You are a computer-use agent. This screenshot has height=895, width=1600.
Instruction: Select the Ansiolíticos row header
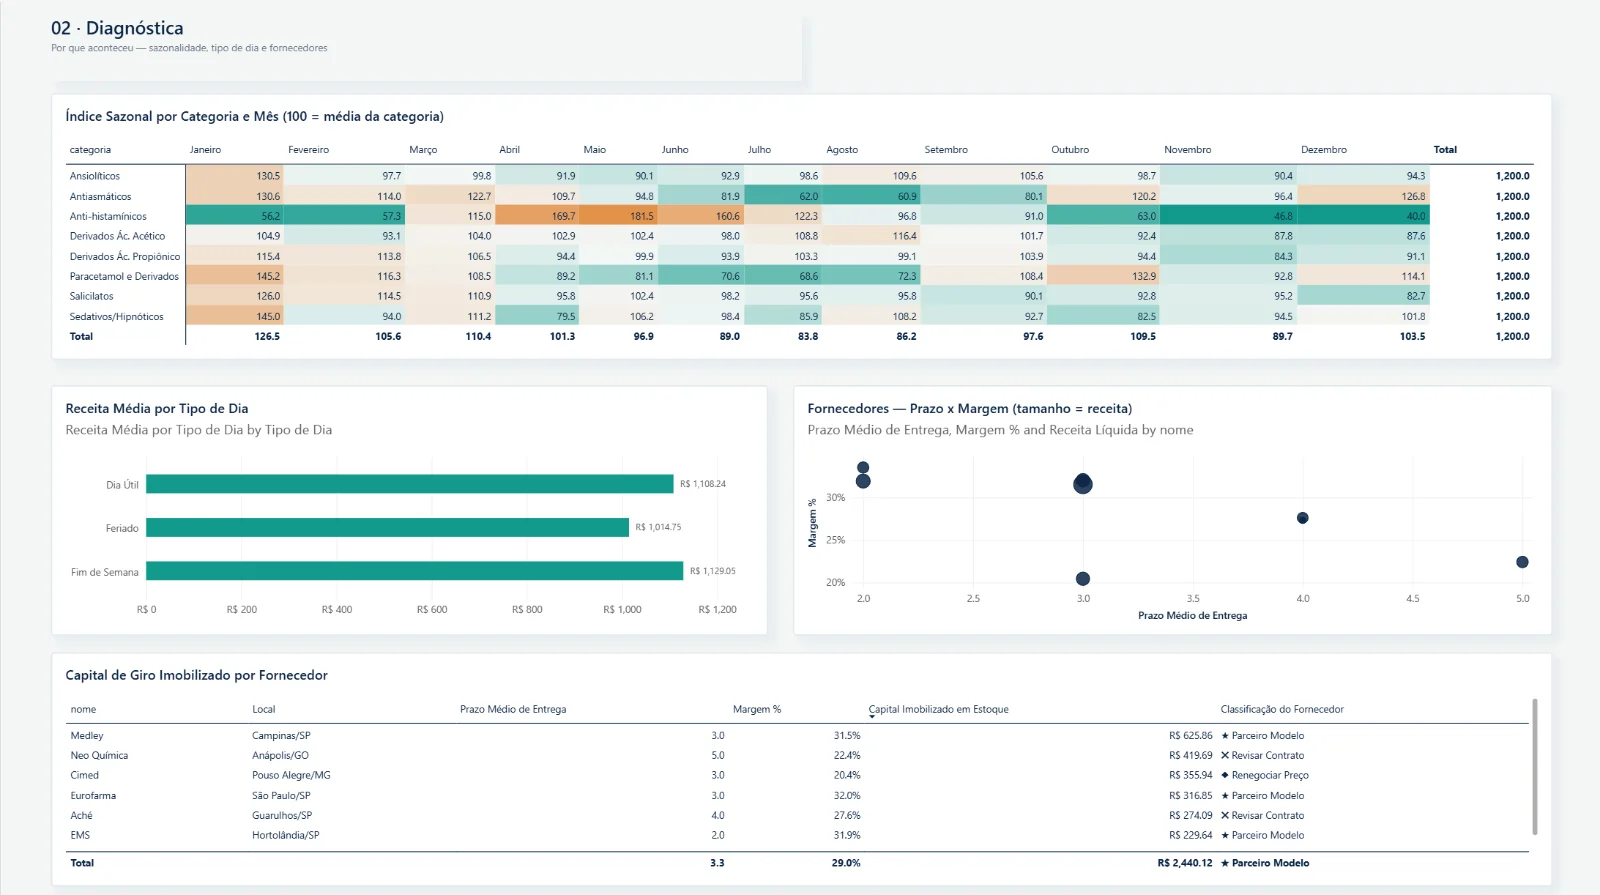pos(95,176)
